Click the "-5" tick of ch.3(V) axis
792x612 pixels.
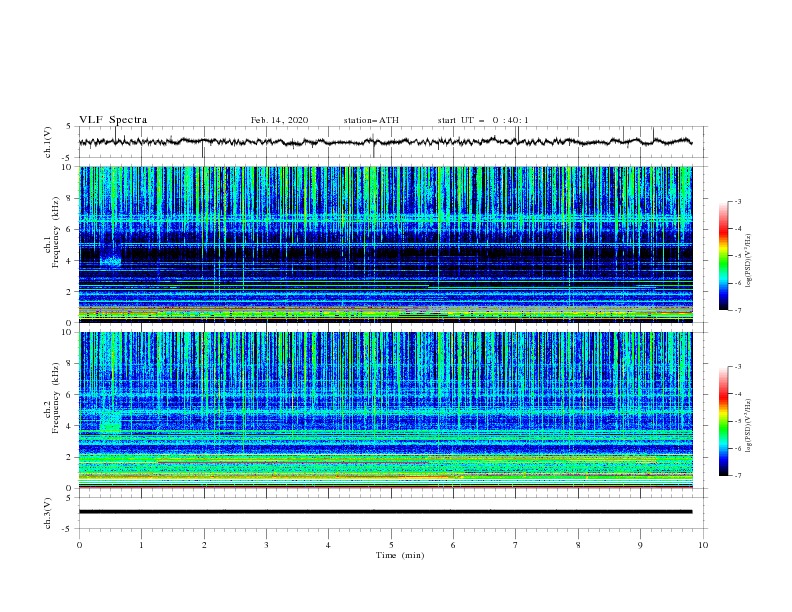68,529
